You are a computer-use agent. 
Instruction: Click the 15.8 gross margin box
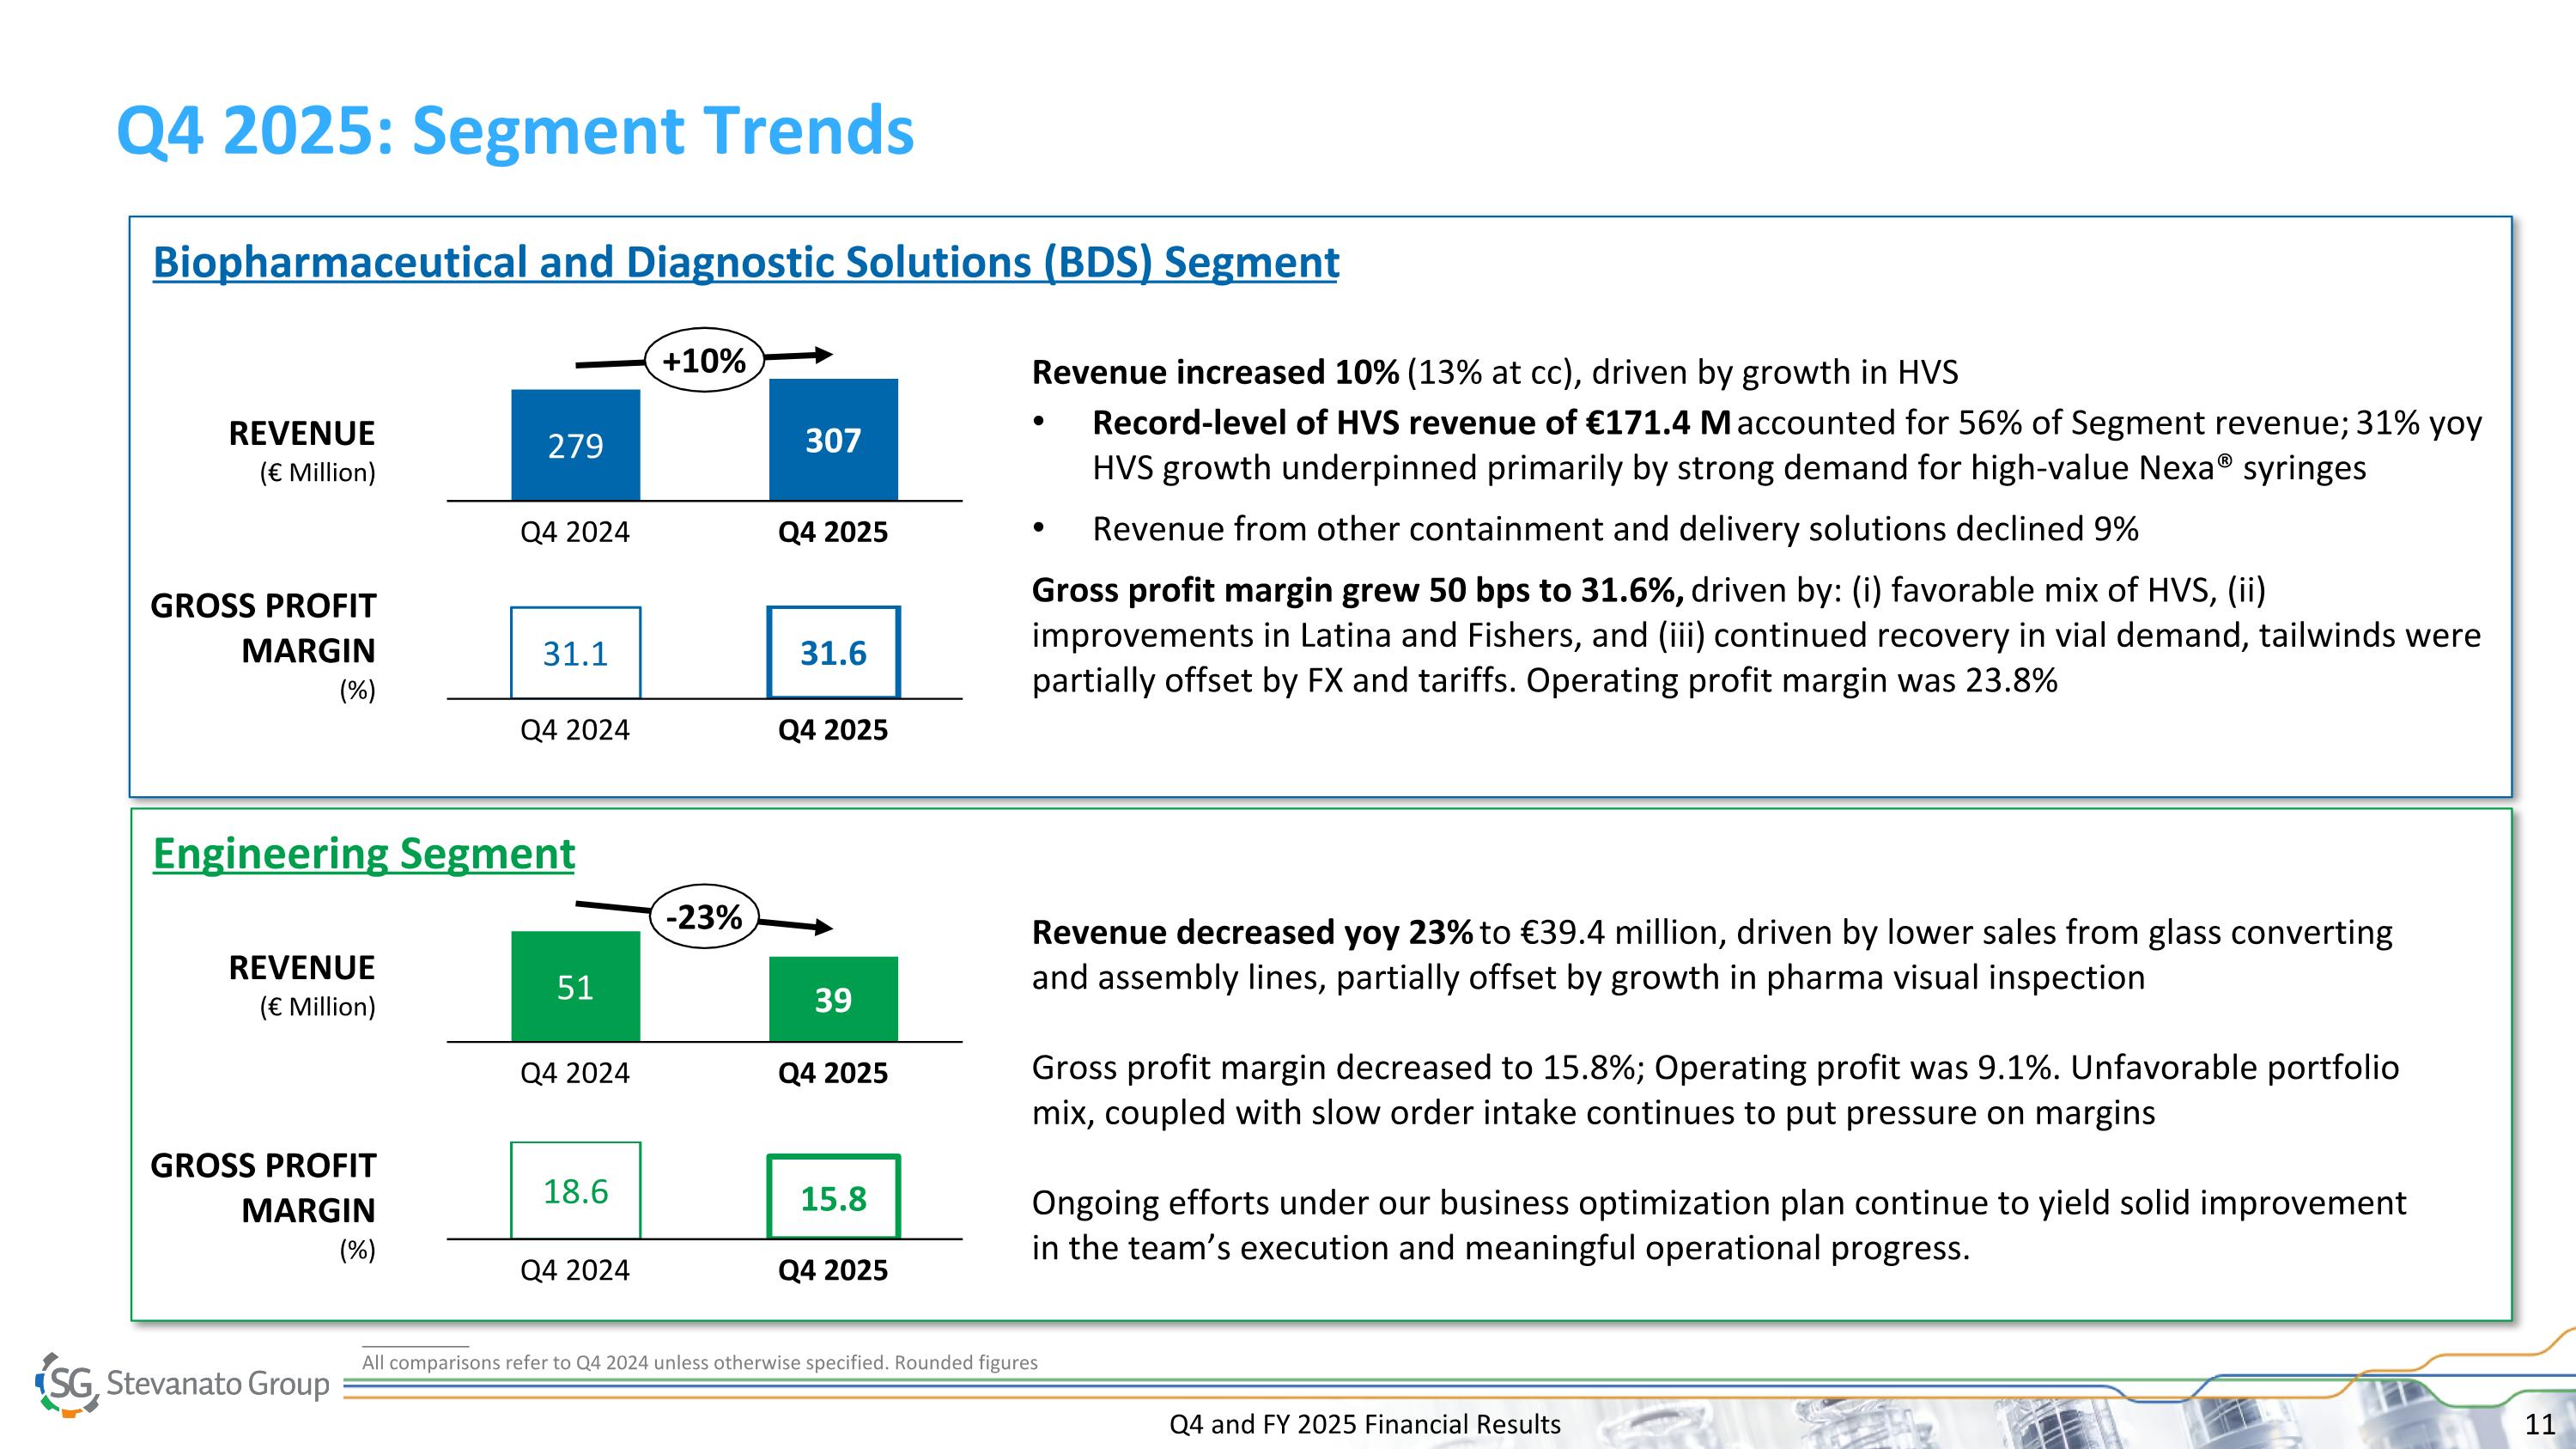click(833, 1198)
